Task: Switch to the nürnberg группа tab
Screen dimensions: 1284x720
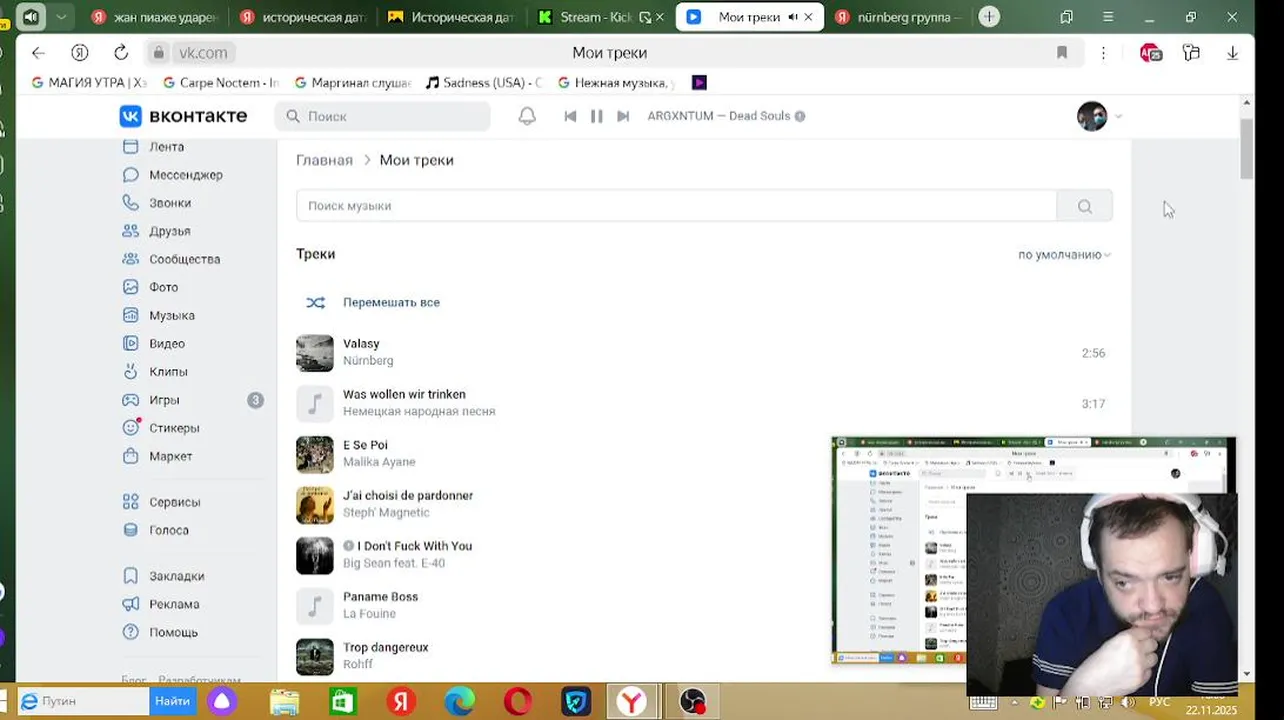Action: (899, 17)
